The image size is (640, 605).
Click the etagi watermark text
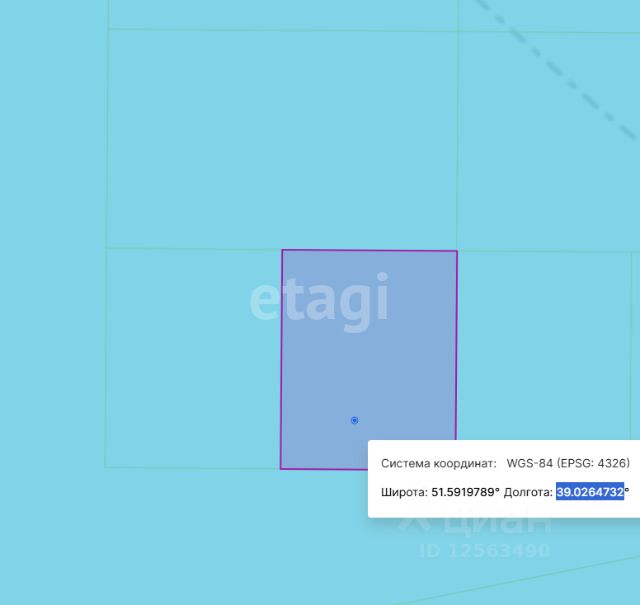coord(319,301)
